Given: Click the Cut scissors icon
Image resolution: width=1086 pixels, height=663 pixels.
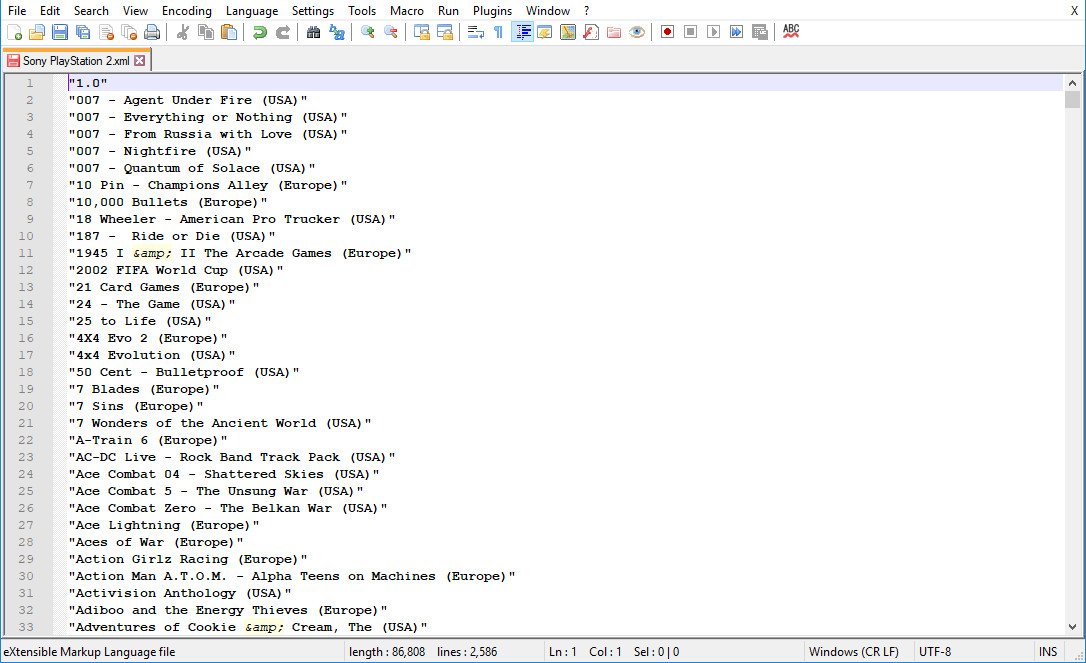Looking at the screenshot, I should [183, 32].
